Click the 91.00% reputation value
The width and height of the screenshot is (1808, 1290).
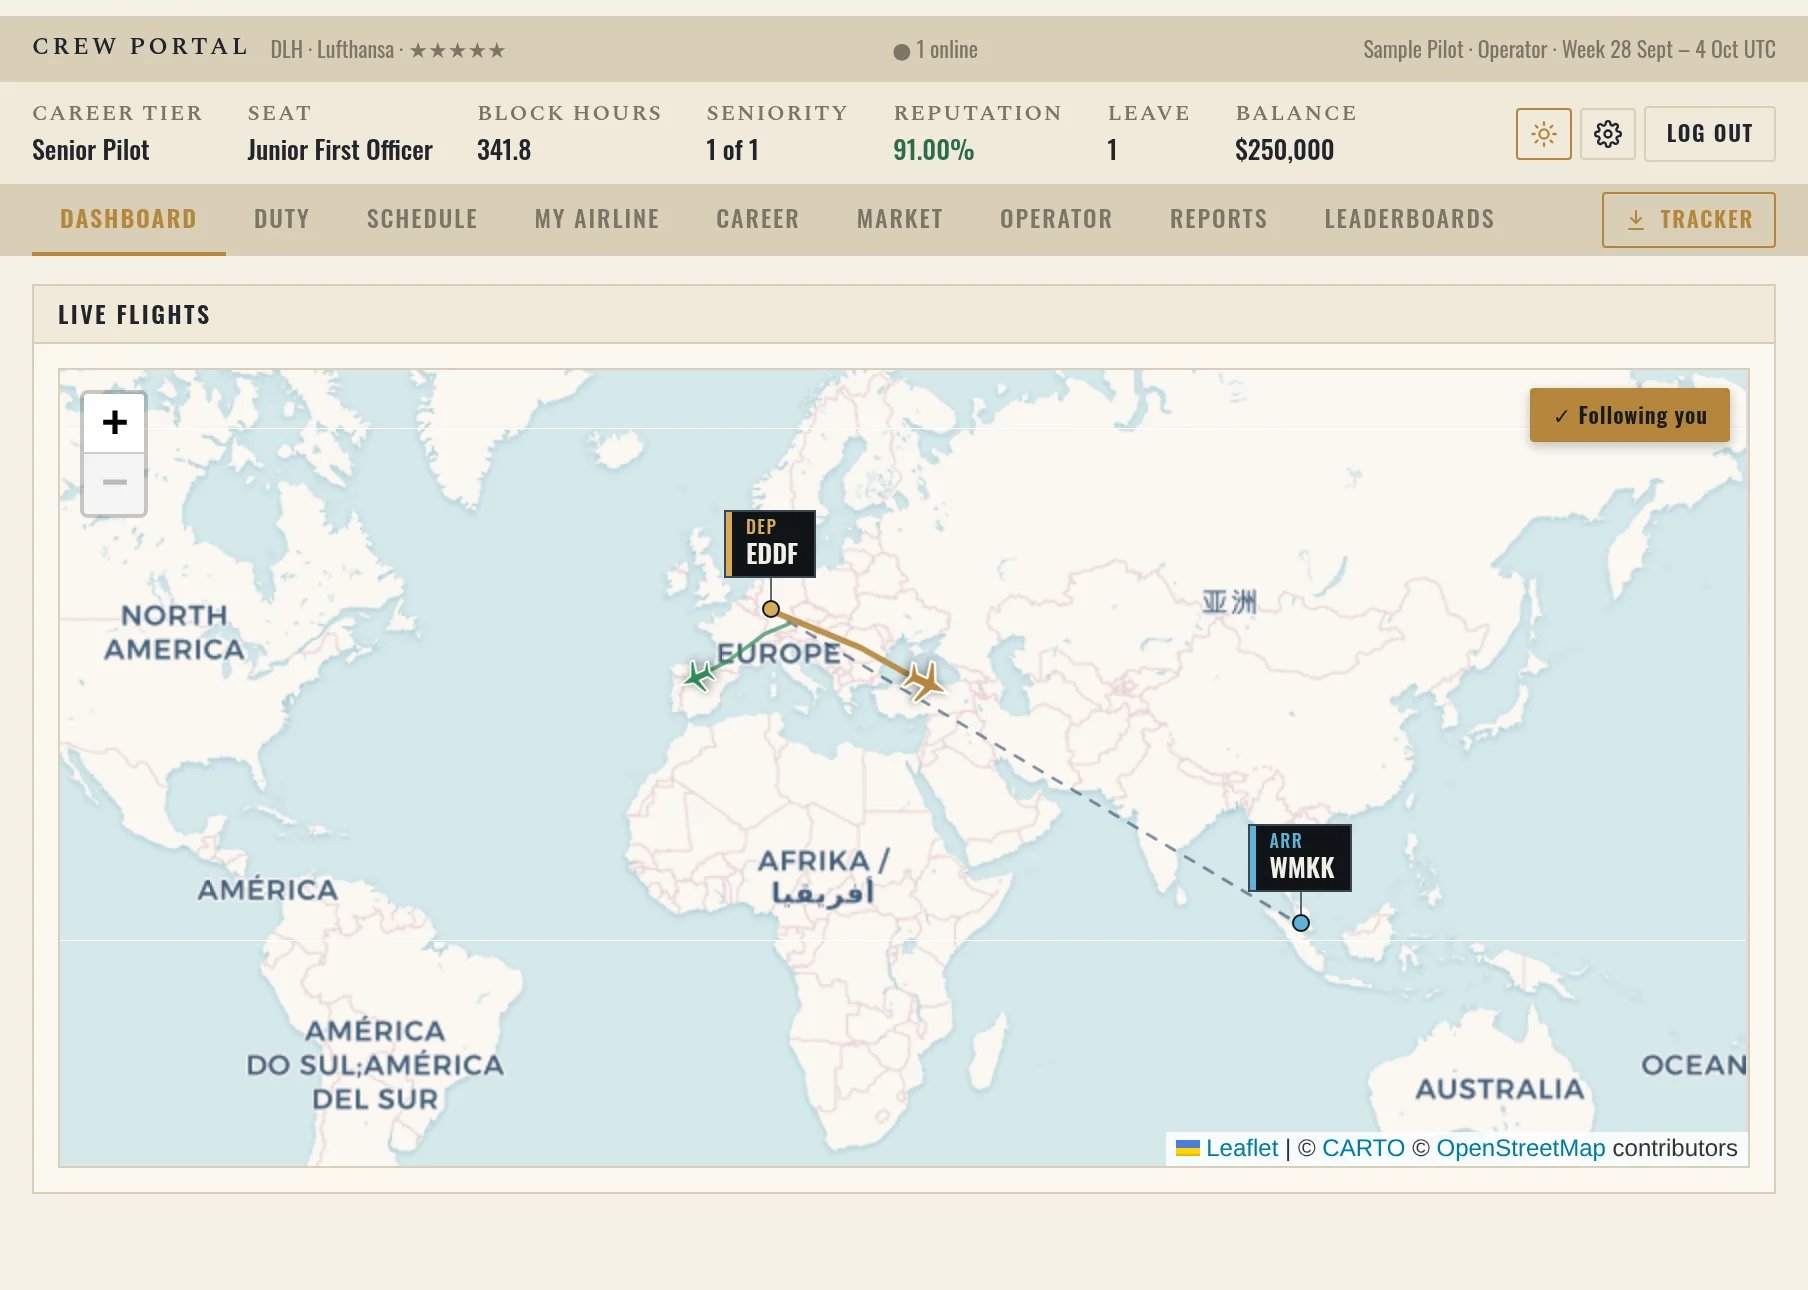(x=933, y=150)
